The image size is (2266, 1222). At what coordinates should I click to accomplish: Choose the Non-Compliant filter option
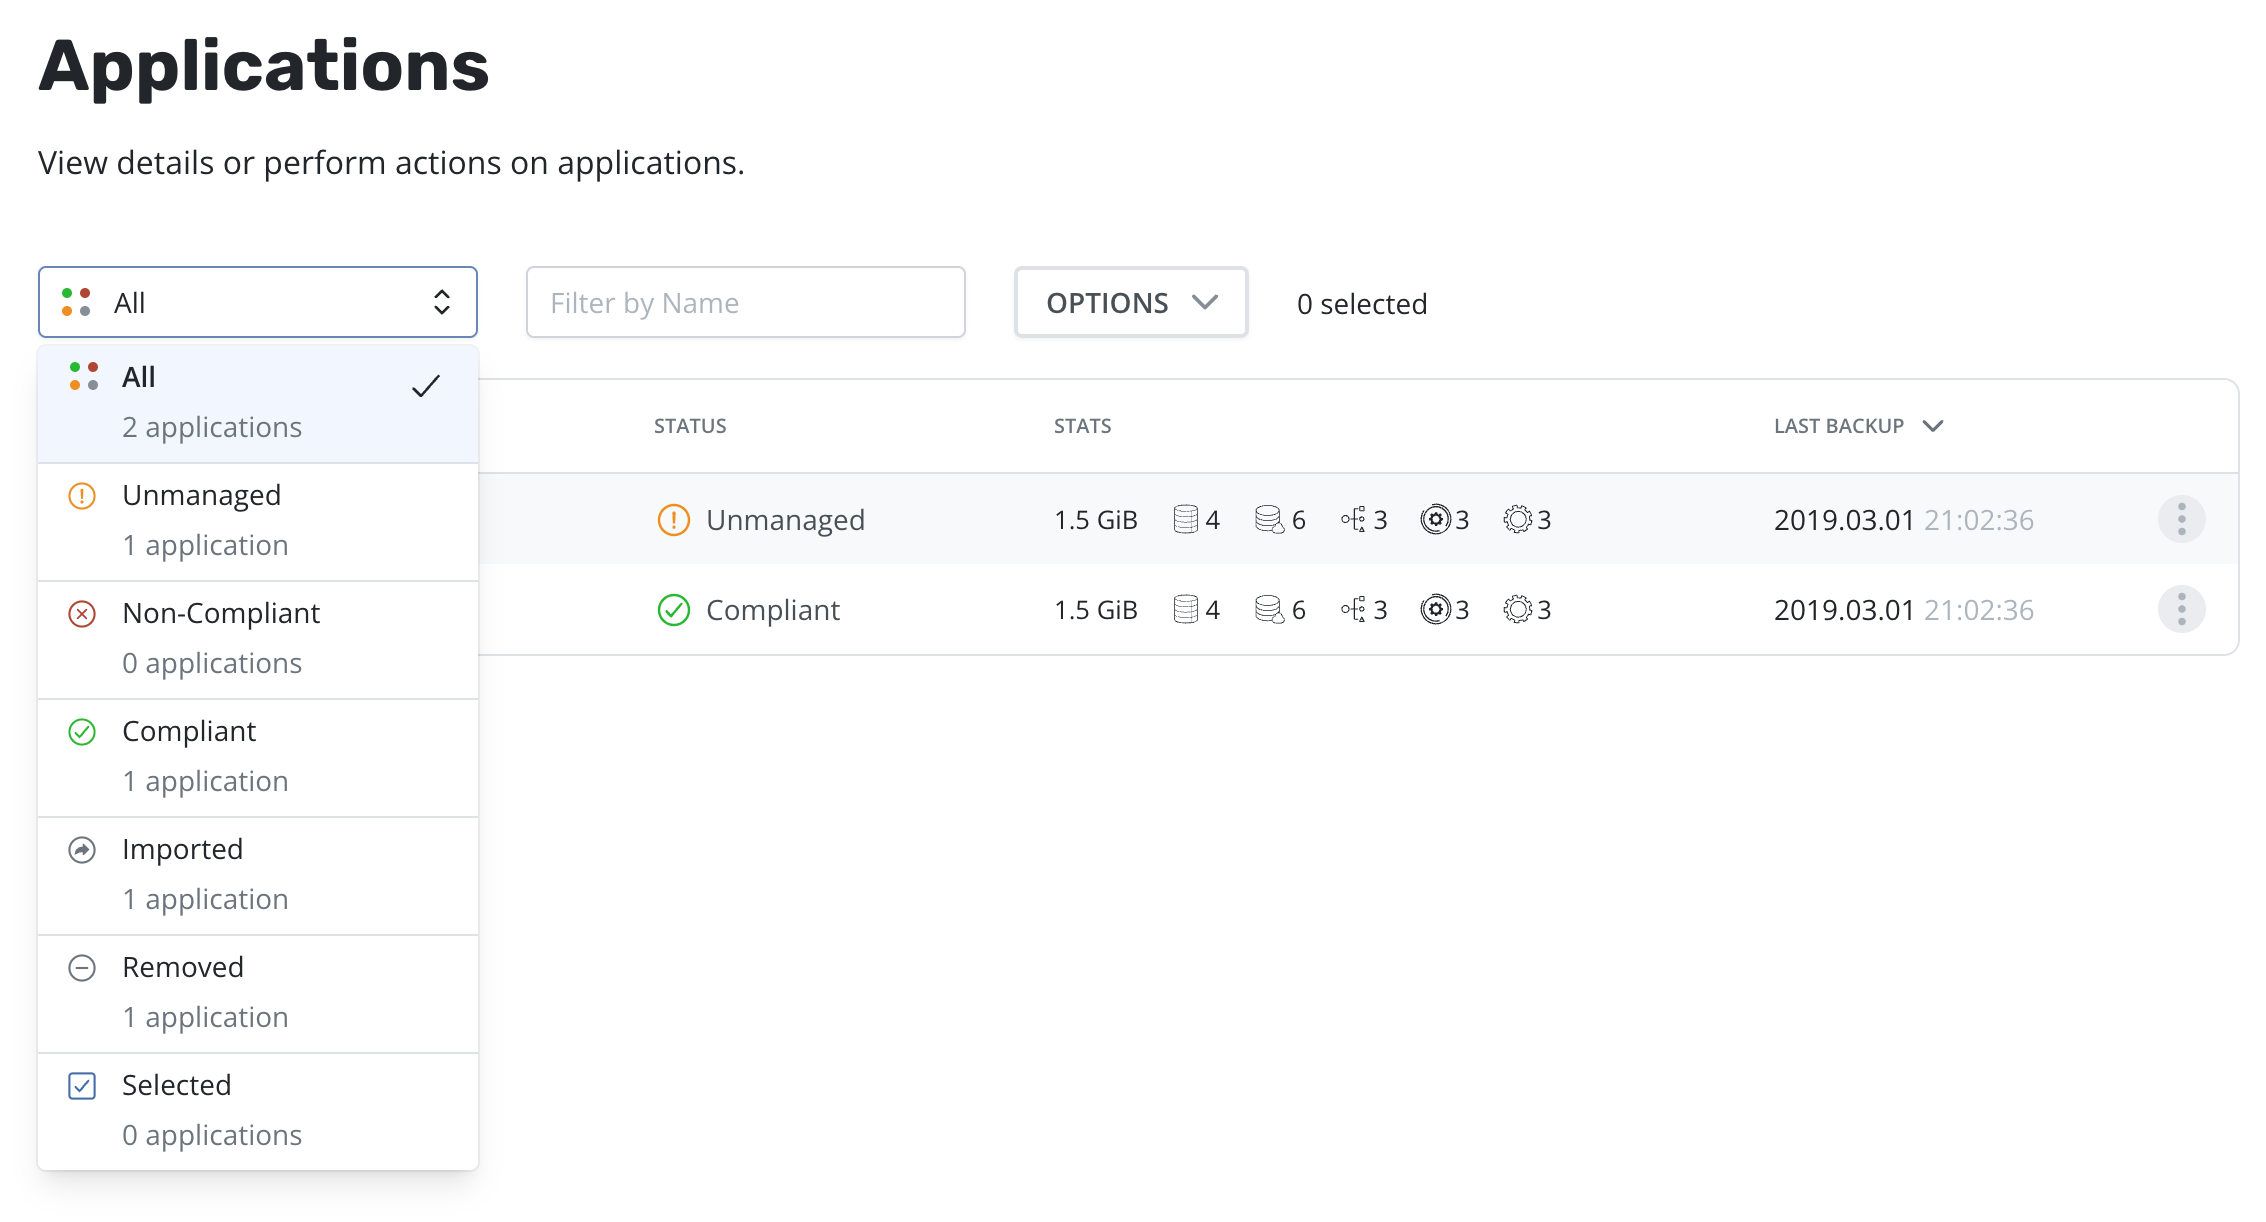258,639
